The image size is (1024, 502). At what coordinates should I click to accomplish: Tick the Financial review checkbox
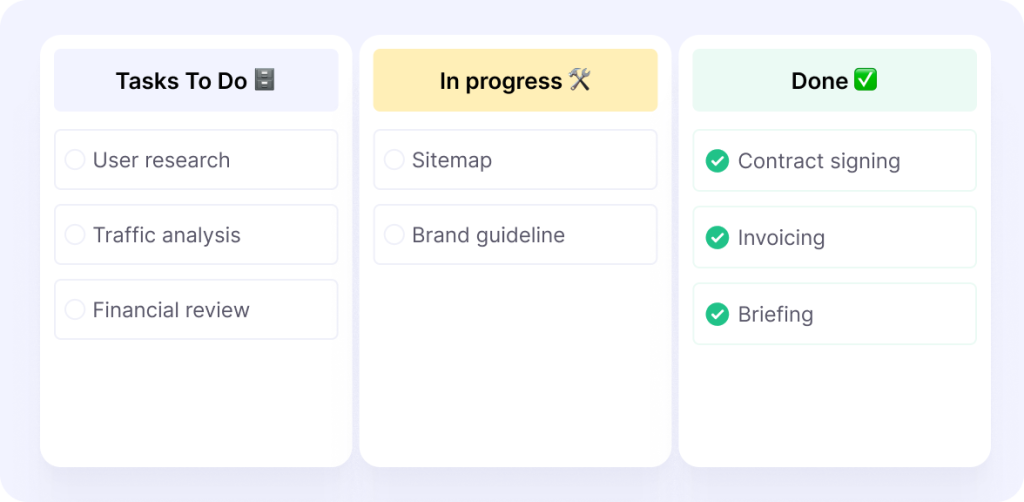coord(75,309)
